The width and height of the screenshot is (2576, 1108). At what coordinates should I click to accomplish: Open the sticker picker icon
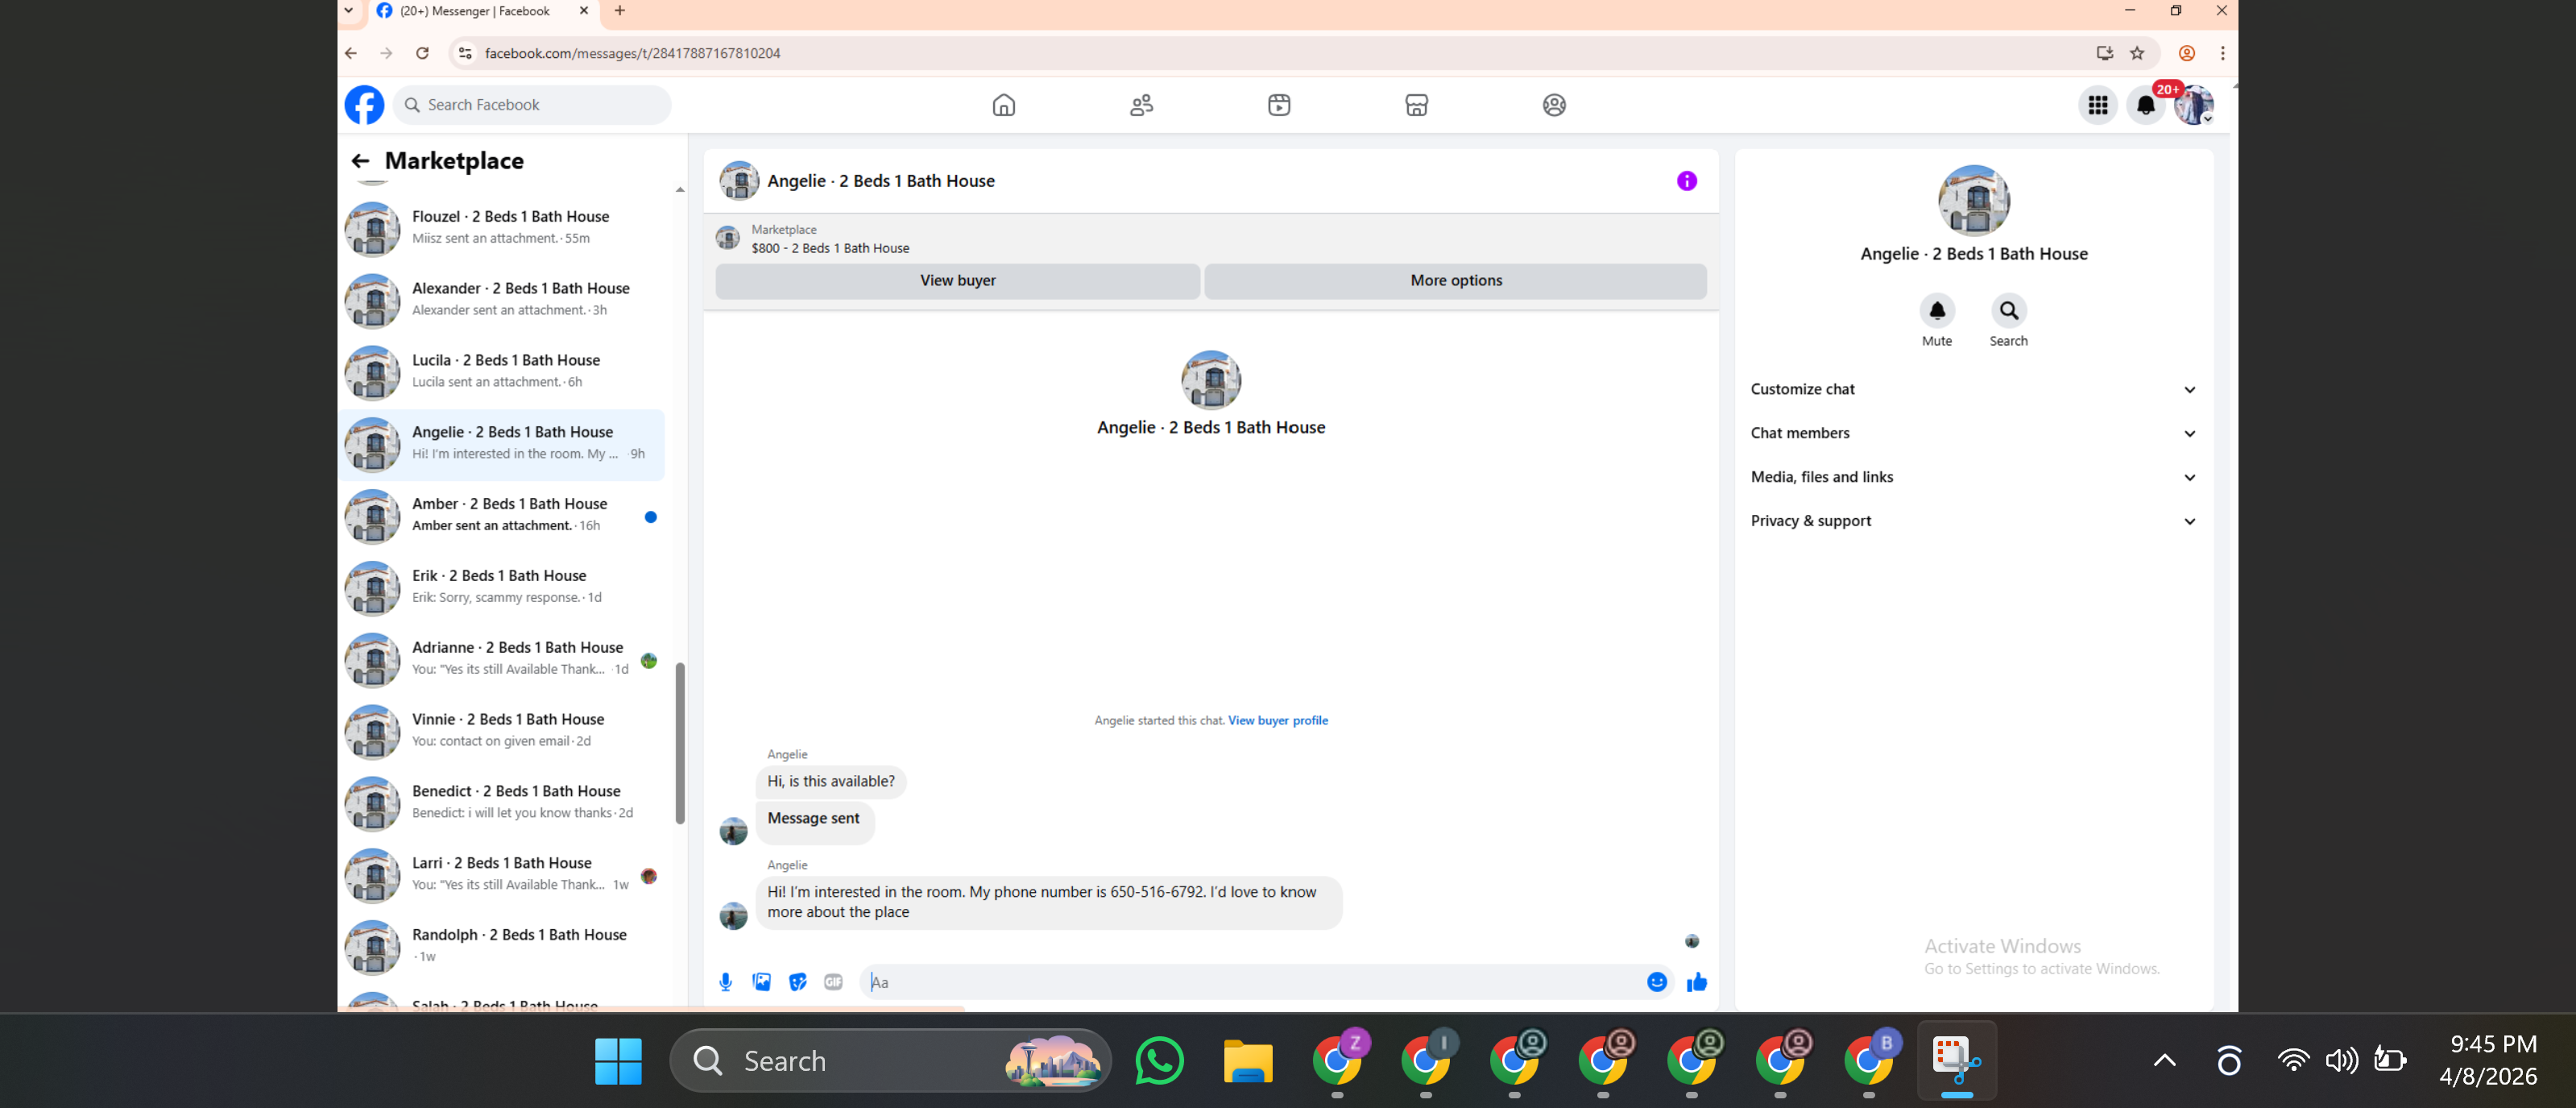coord(797,982)
